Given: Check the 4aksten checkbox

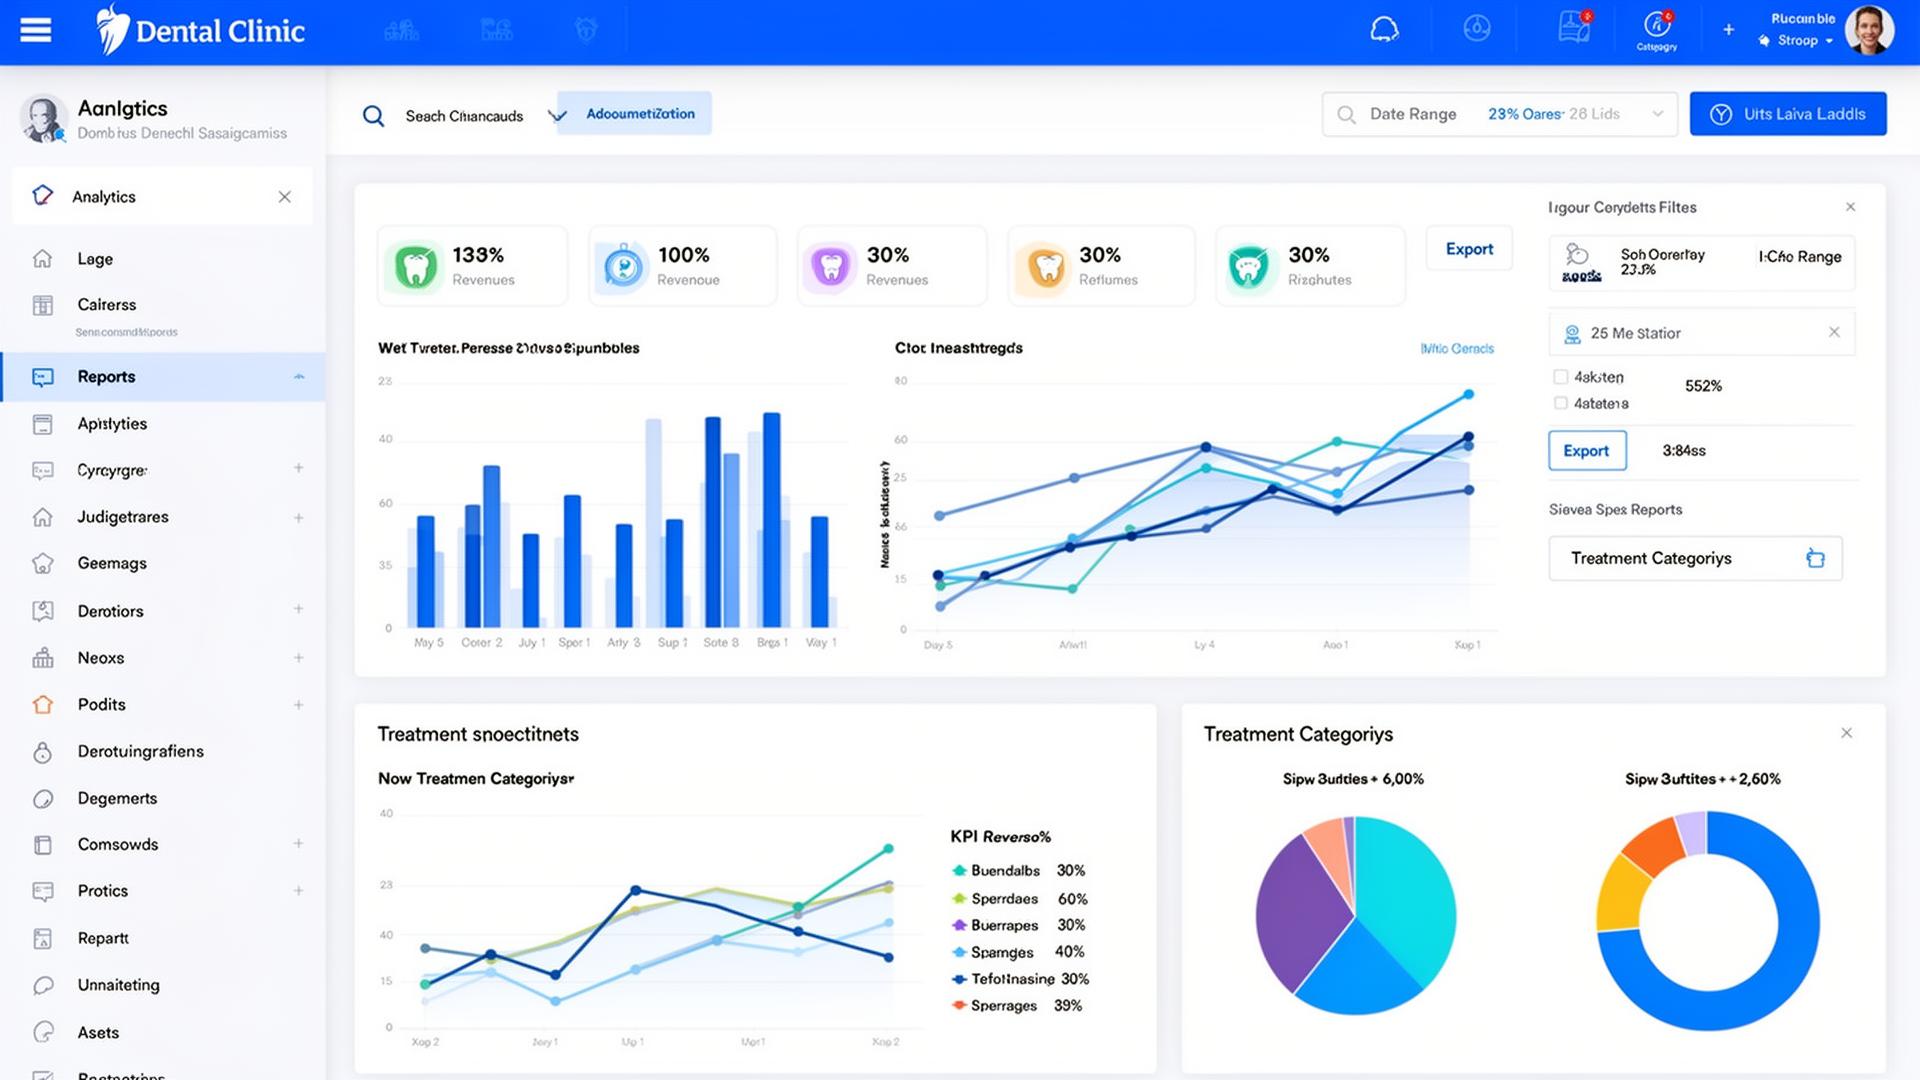Looking at the screenshot, I should [1560, 377].
